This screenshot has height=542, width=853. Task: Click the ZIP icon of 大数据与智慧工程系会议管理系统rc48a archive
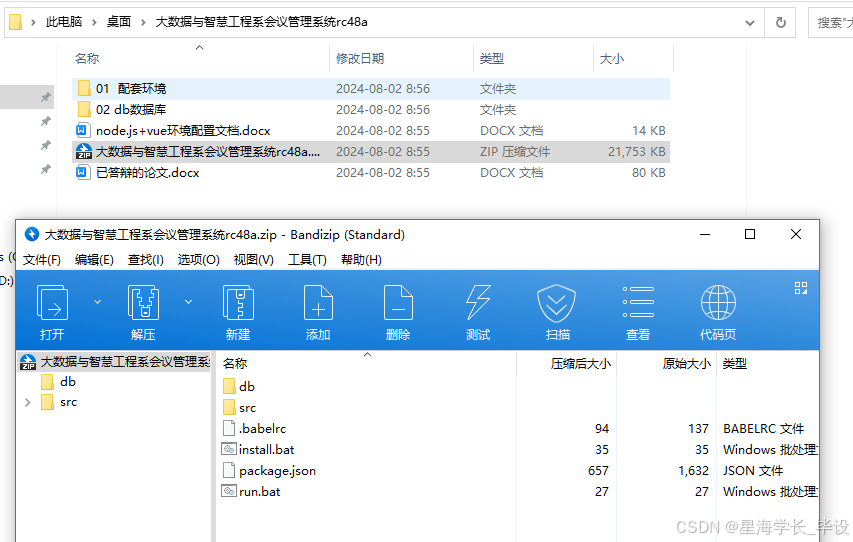click(84, 151)
